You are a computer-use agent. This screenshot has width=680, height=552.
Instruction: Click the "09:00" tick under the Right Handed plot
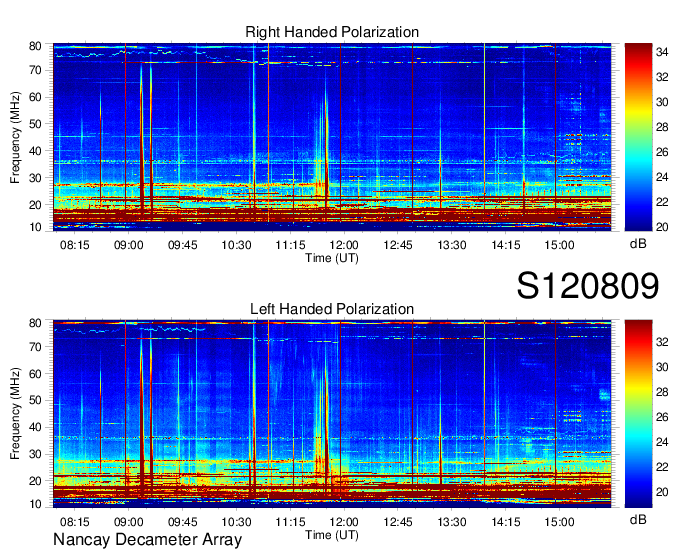[128, 245]
